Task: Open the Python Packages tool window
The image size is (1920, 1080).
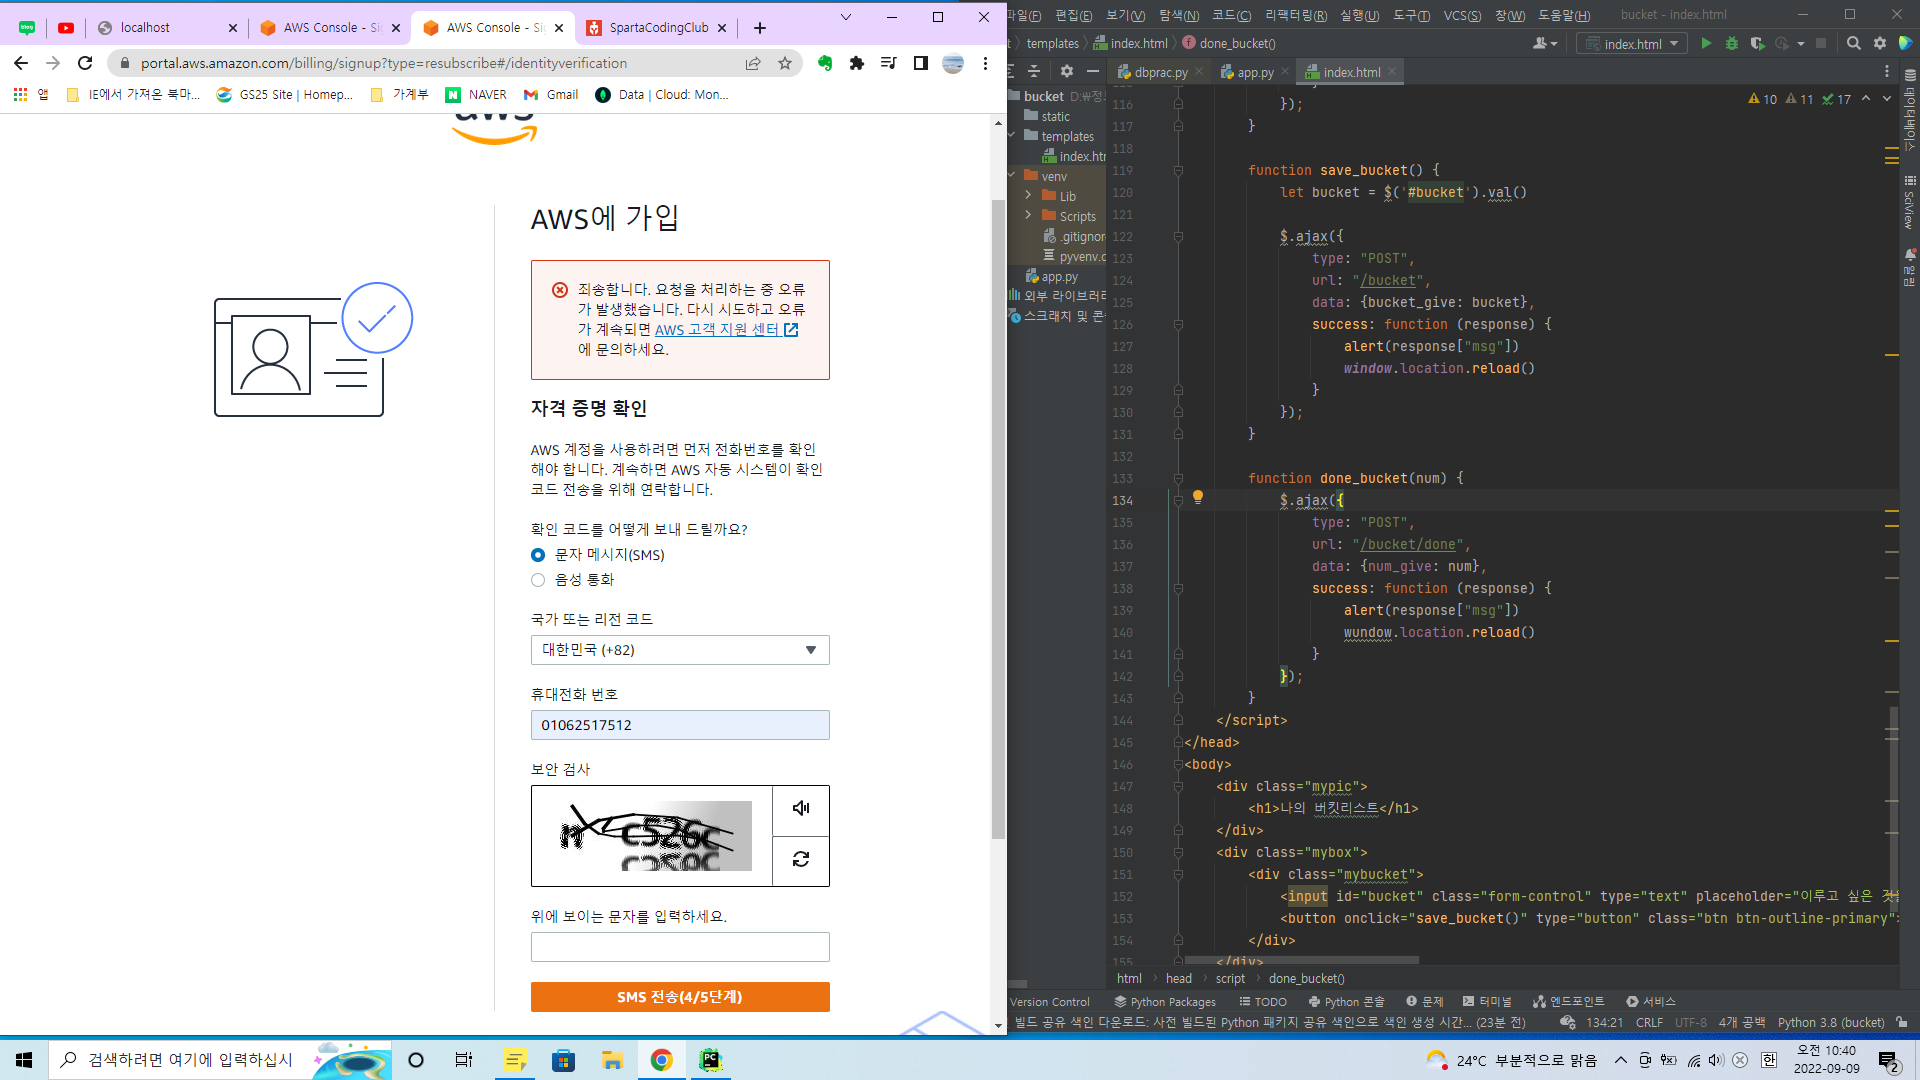Action: [x=1165, y=1001]
